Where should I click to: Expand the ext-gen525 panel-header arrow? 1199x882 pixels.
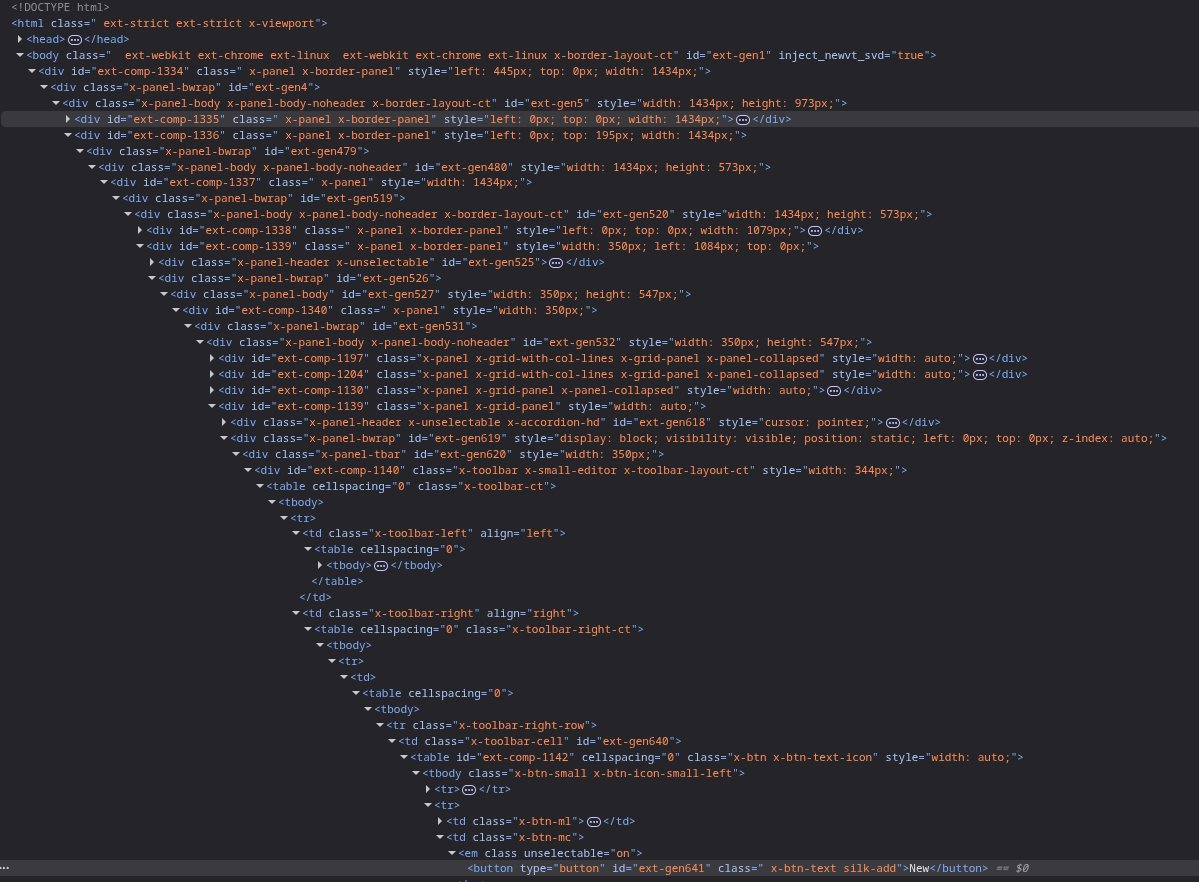point(152,262)
